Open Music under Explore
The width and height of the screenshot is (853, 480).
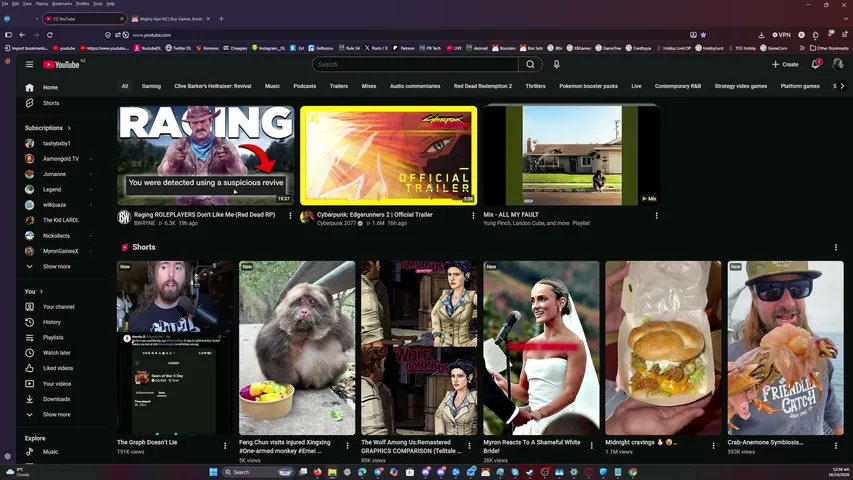coord(50,452)
